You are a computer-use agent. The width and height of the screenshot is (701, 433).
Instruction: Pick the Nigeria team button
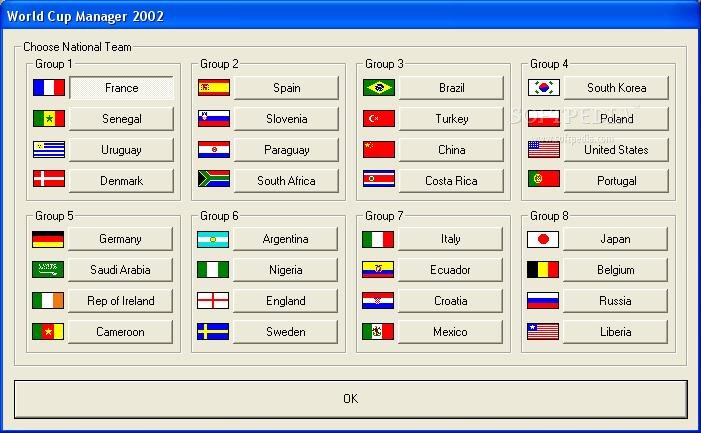click(x=286, y=269)
